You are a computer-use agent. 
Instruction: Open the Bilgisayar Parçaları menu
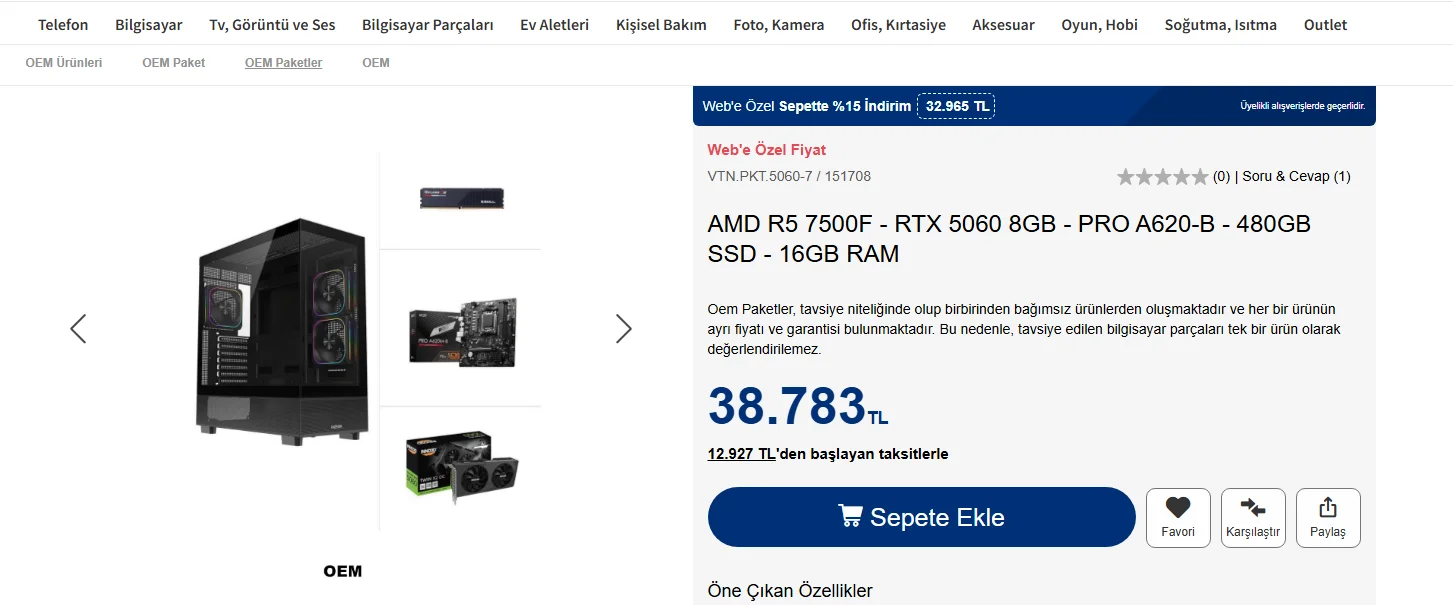coord(428,25)
